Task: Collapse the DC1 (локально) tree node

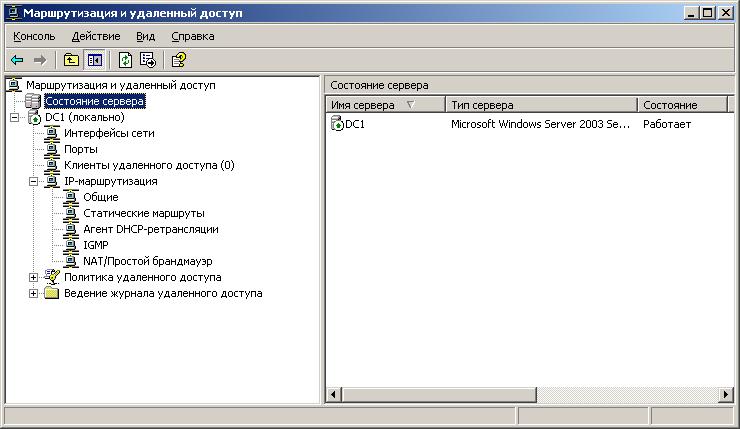Action: (x=15, y=118)
